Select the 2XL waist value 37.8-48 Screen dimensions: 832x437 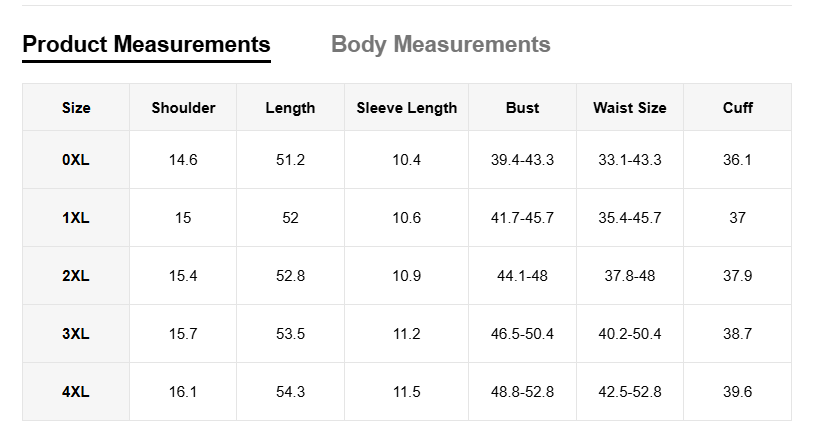[629, 276]
